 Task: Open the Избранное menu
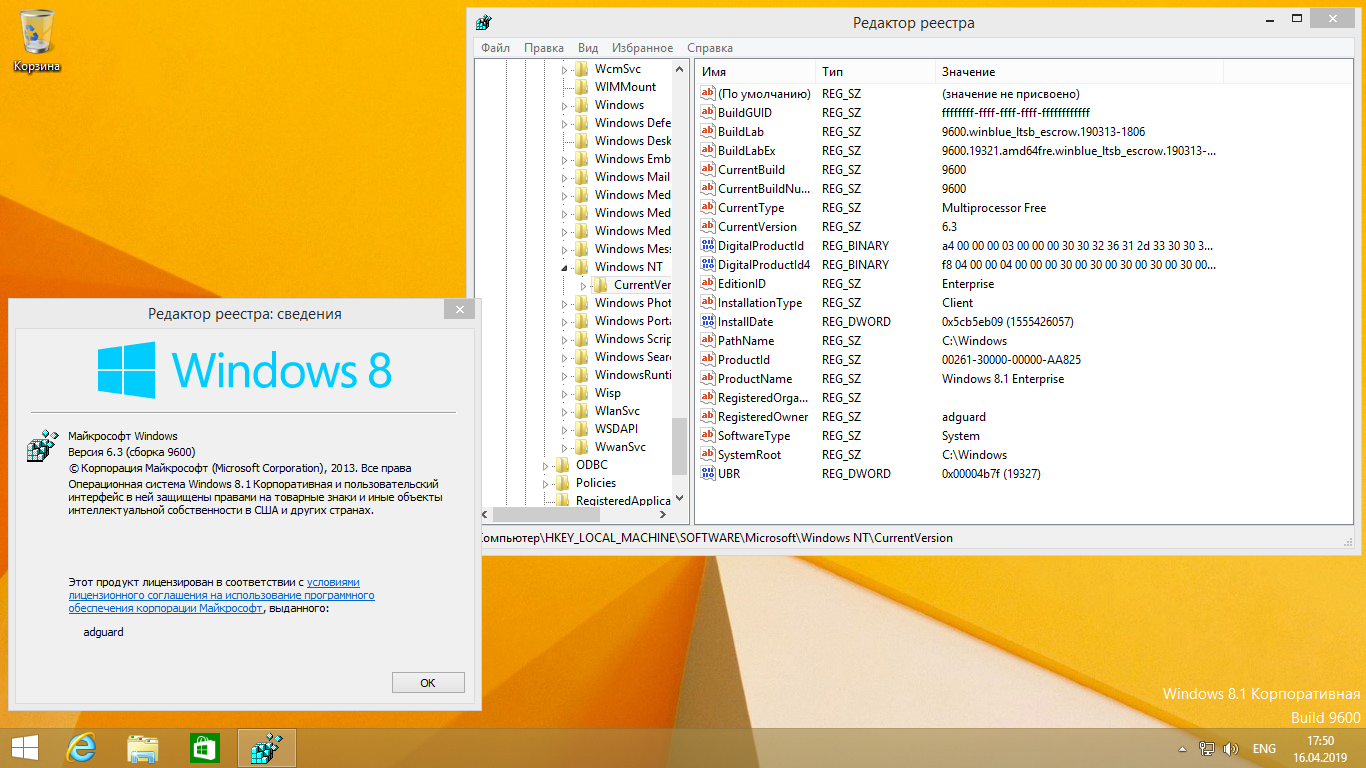pos(643,48)
